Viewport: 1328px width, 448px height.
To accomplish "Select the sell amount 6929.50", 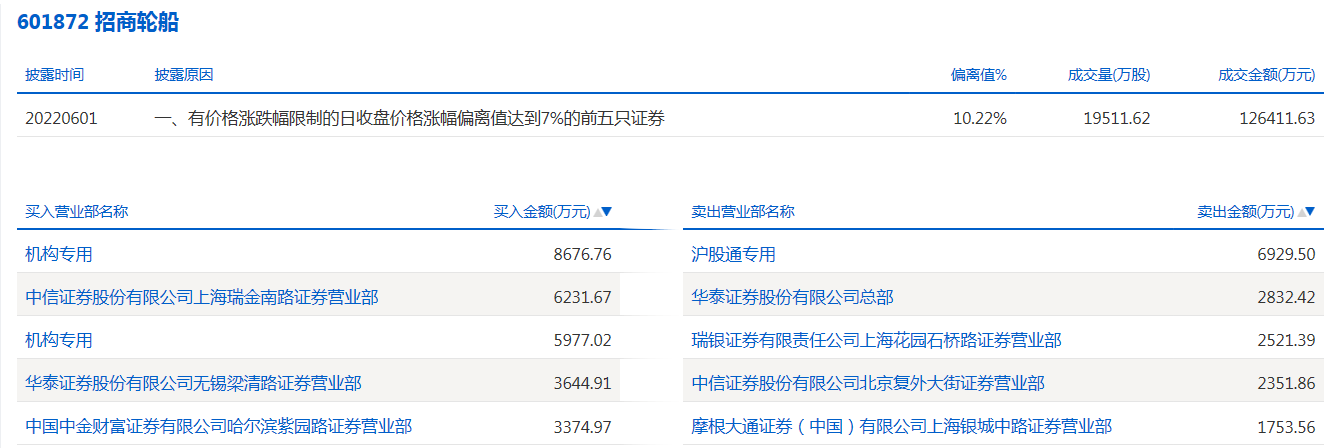I will click(1285, 255).
